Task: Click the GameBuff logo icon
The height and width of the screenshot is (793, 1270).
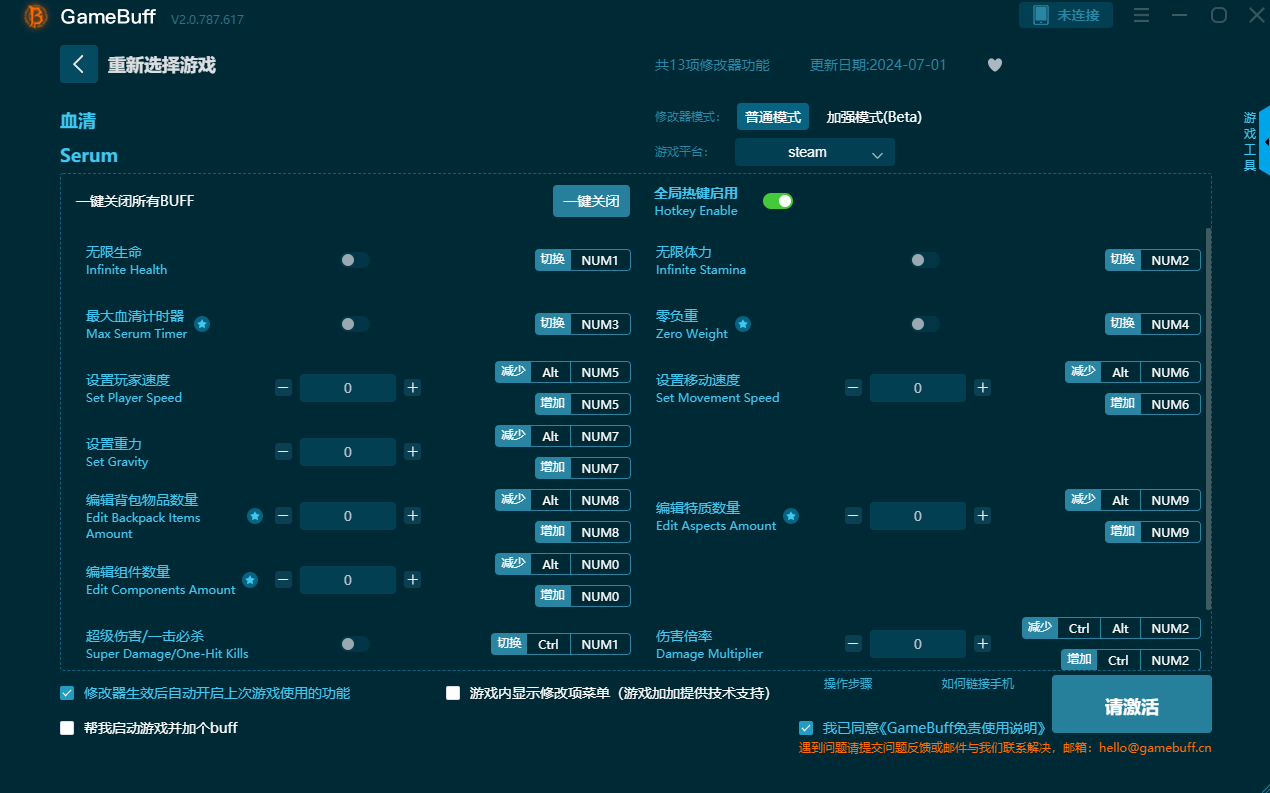Action: pos(36,16)
